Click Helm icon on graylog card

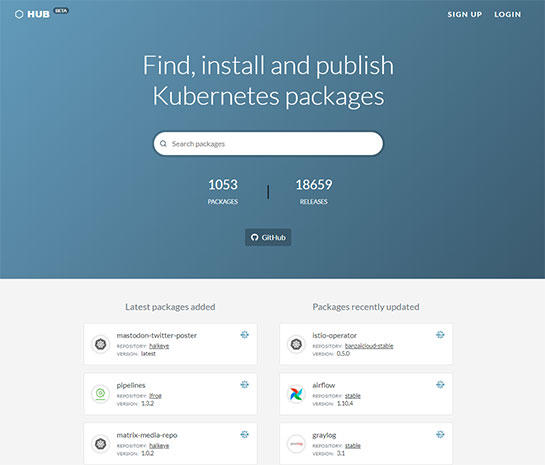(440, 434)
